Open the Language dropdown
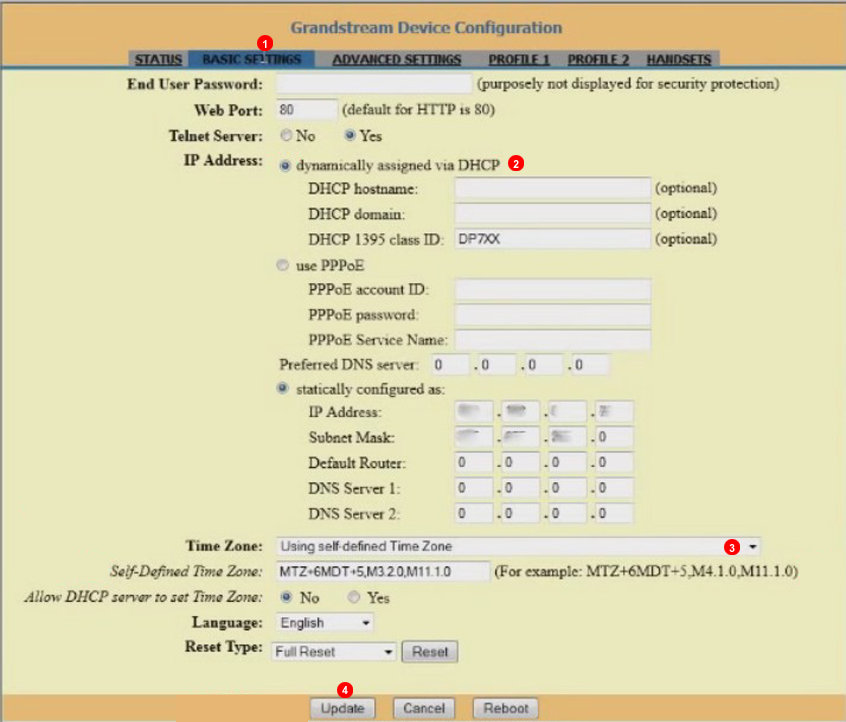This screenshot has height=722, width=846. (325, 623)
